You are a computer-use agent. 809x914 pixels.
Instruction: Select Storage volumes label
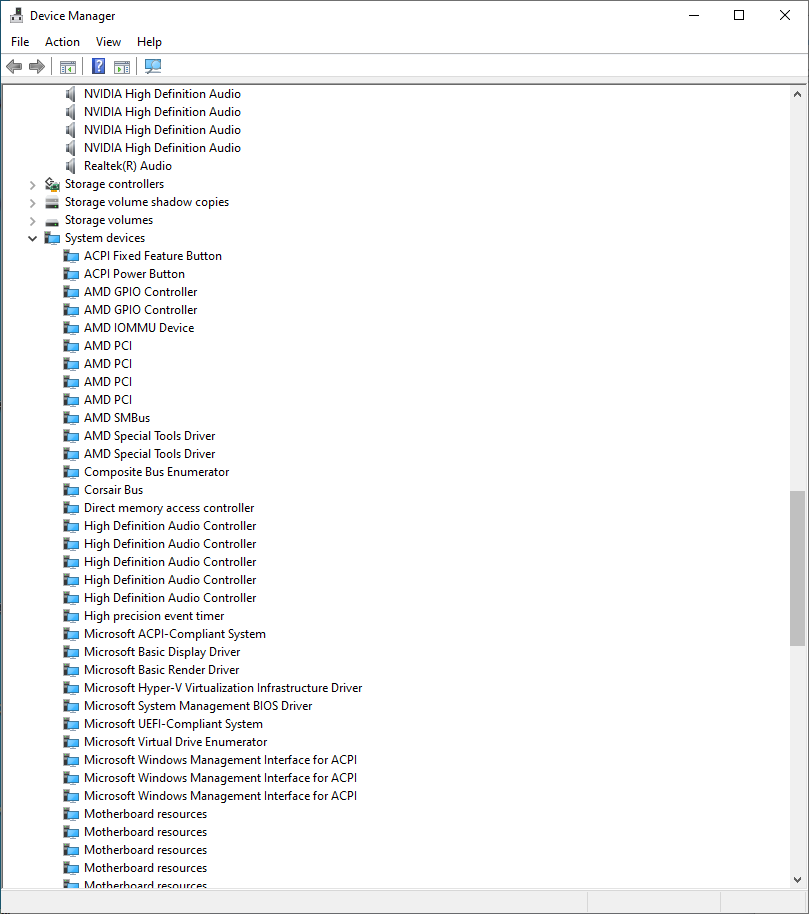pyautogui.click(x=109, y=220)
